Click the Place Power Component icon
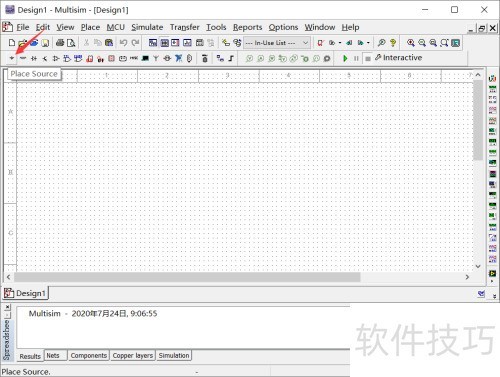Viewport: 500px width, 377px height. click(123, 58)
